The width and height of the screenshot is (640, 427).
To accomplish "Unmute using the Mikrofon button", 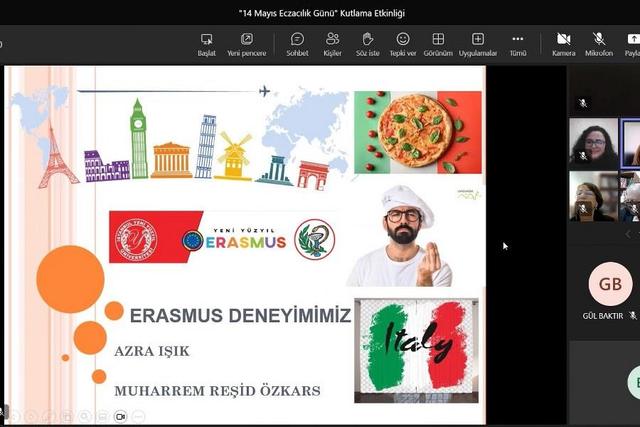I will click(x=599, y=44).
